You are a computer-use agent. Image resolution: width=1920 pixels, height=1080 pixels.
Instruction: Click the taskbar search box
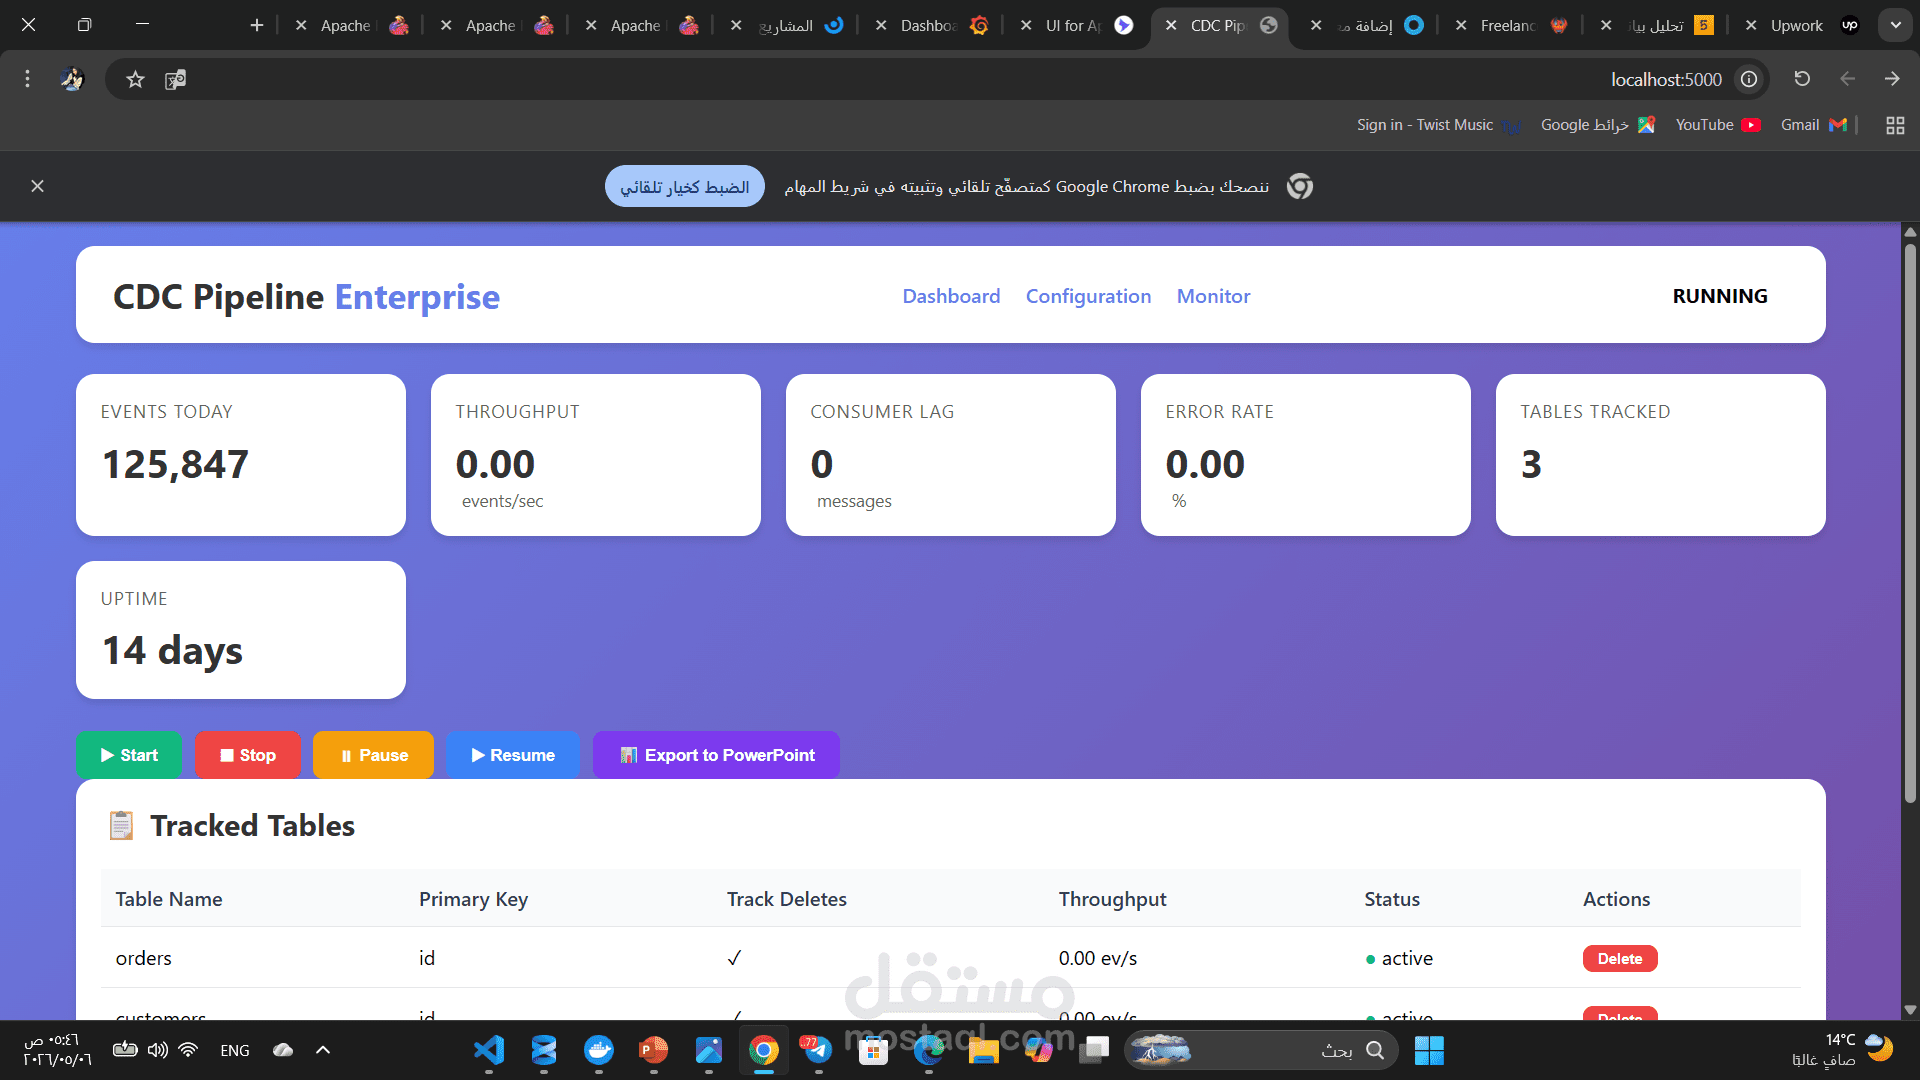(x=1262, y=1050)
